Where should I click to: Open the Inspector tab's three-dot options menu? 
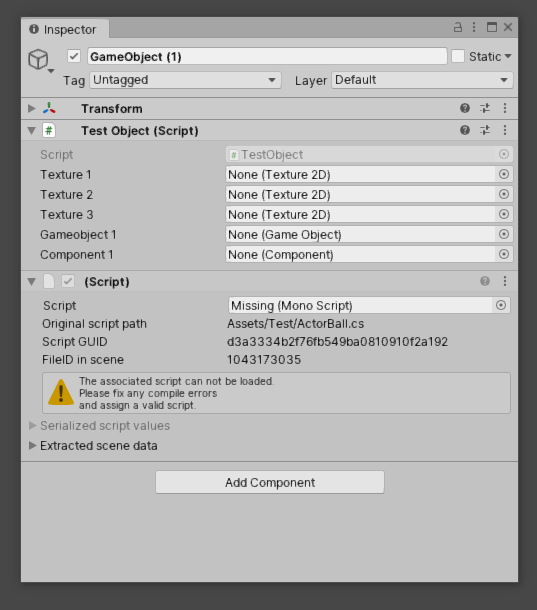pos(474,27)
